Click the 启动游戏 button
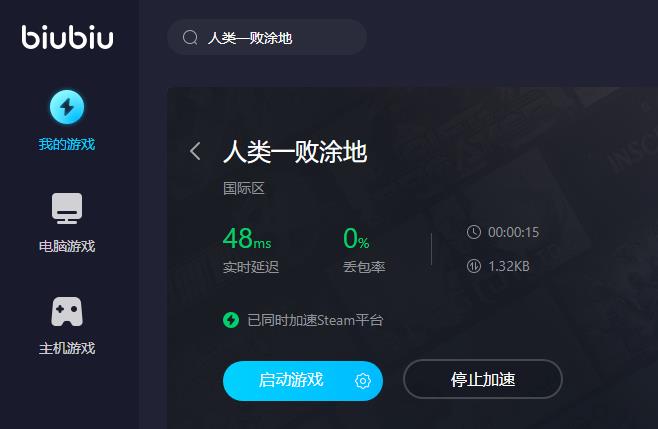This screenshot has height=429, width=658. click(x=303, y=380)
